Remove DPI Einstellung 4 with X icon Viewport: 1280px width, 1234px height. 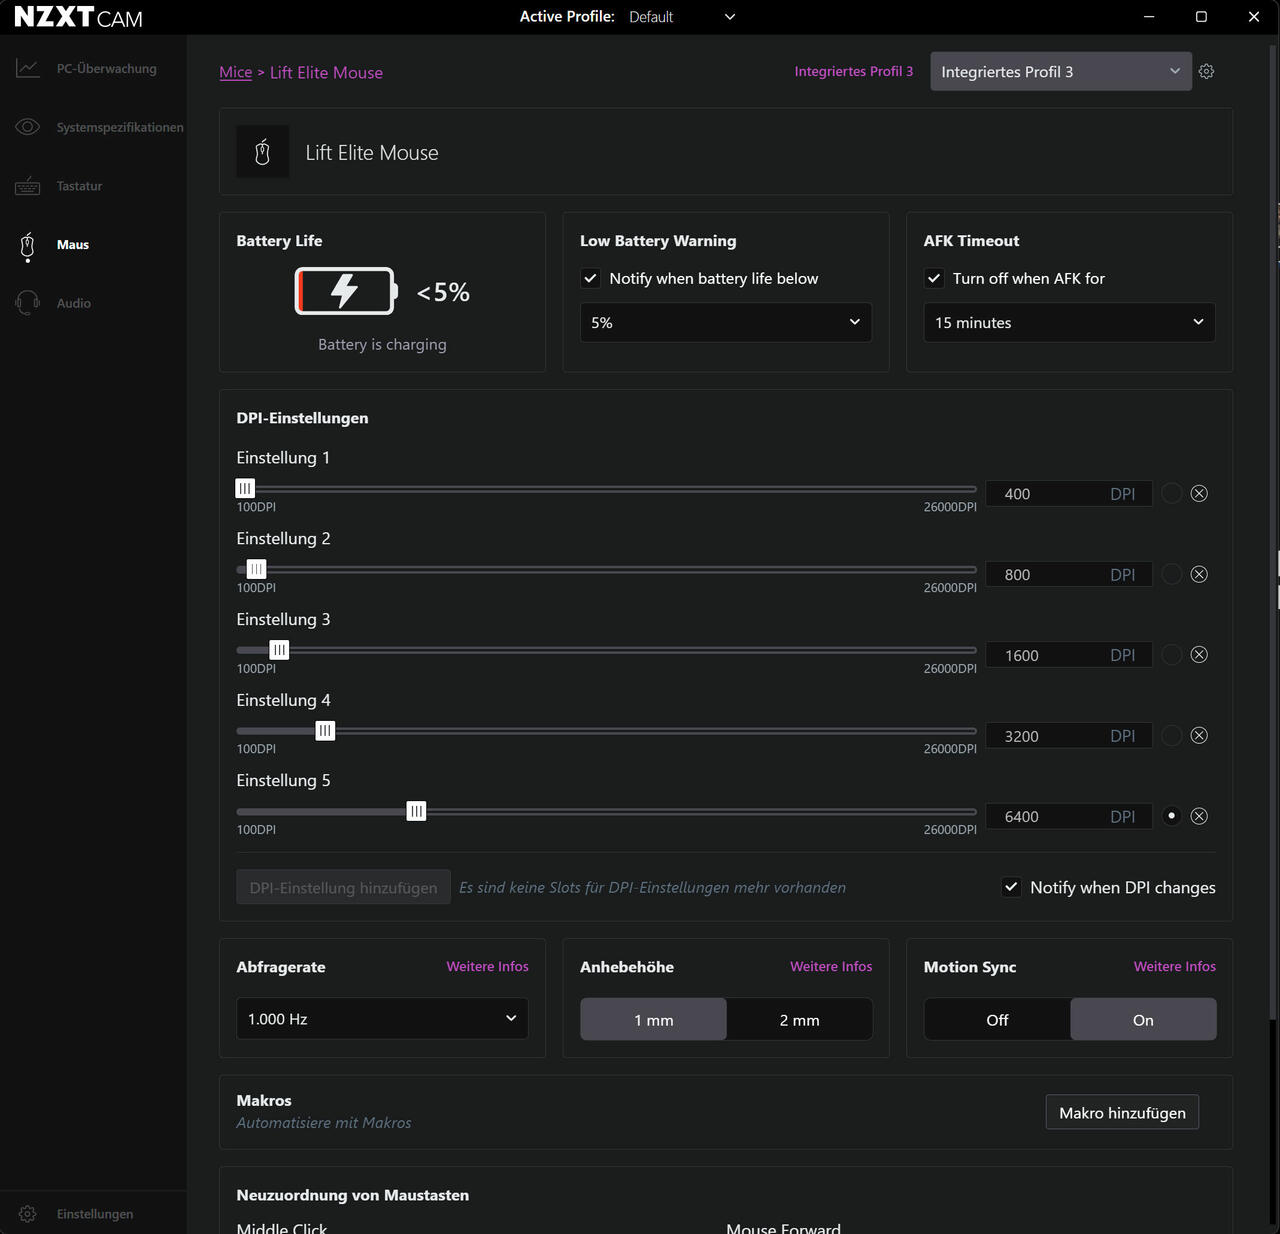pos(1199,736)
